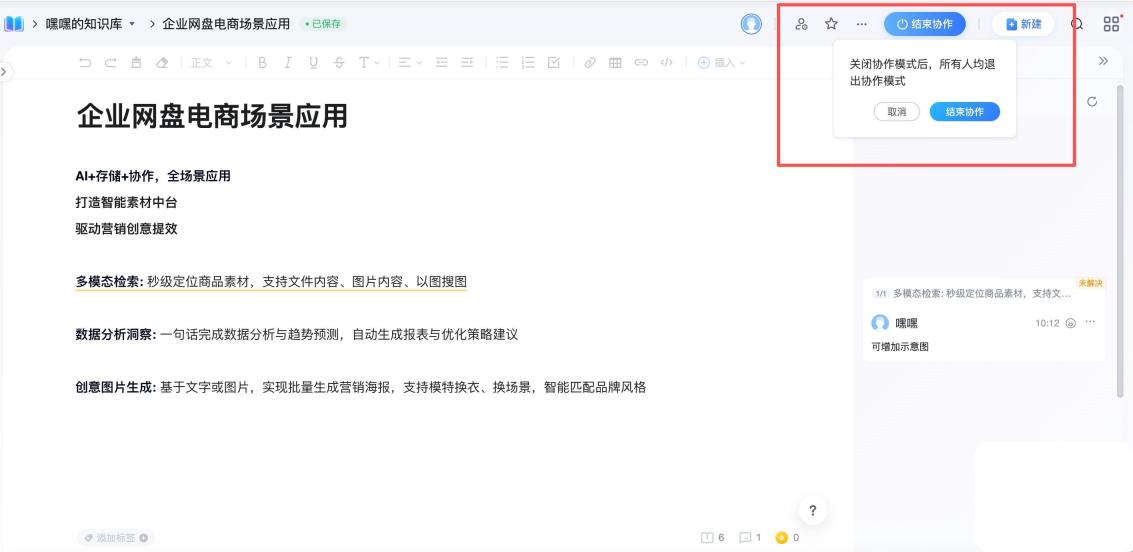Click the user avatar in the header
The height and width of the screenshot is (552, 1133).
[x=751, y=24]
